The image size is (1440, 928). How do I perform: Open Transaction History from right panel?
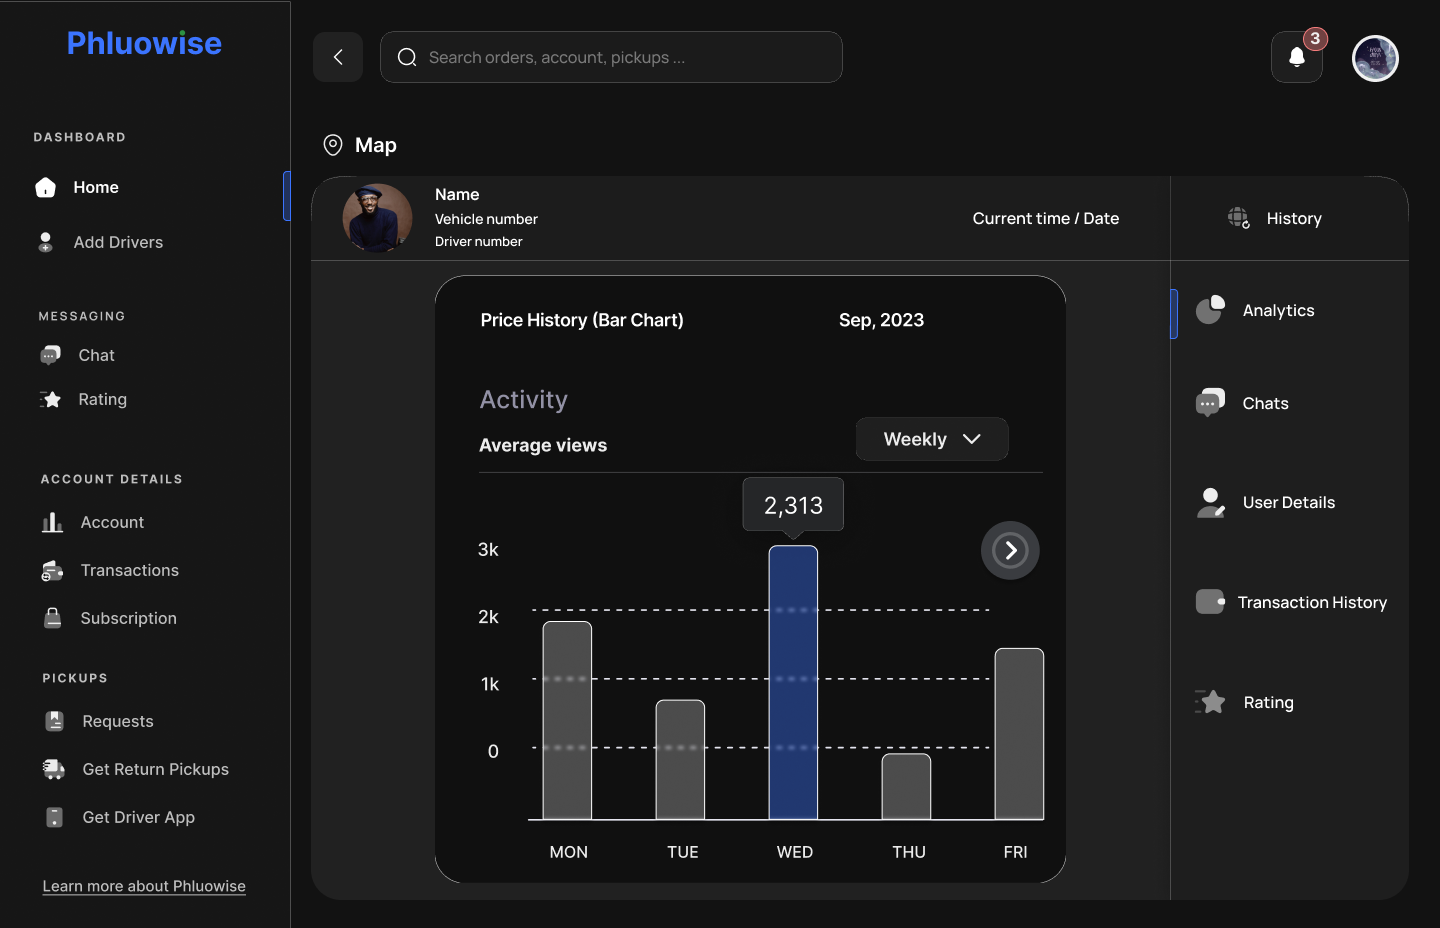(x=1311, y=602)
